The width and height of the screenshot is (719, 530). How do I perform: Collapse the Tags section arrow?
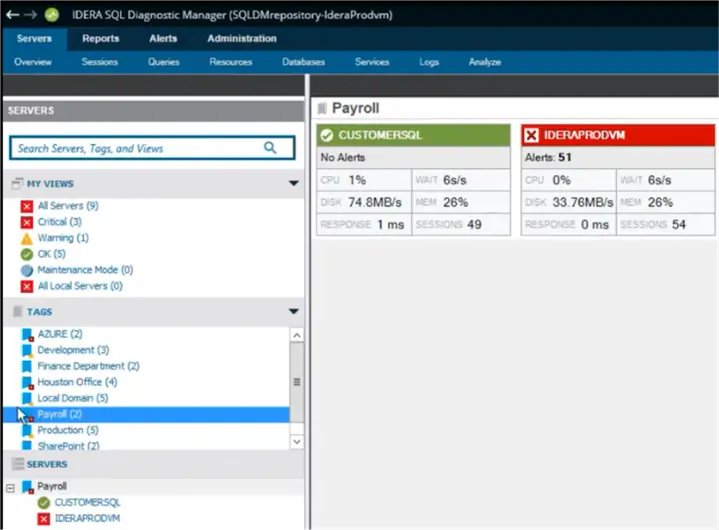(x=293, y=312)
